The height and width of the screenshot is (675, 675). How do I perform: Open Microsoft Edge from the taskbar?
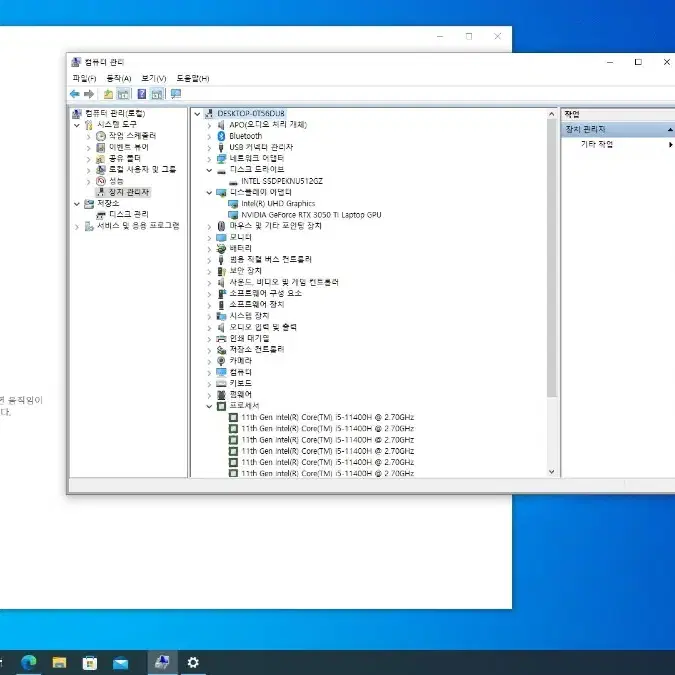pyautogui.click(x=29, y=662)
